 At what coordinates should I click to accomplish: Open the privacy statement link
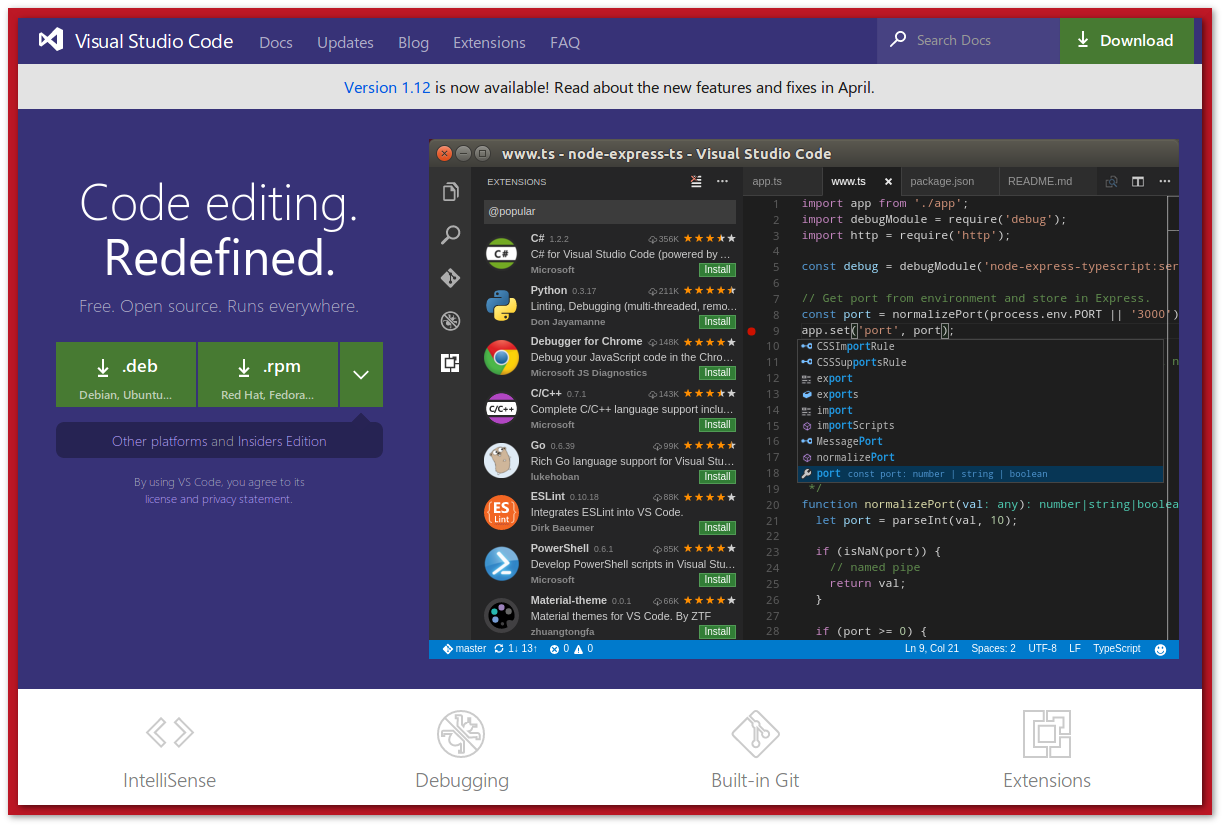(247, 499)
